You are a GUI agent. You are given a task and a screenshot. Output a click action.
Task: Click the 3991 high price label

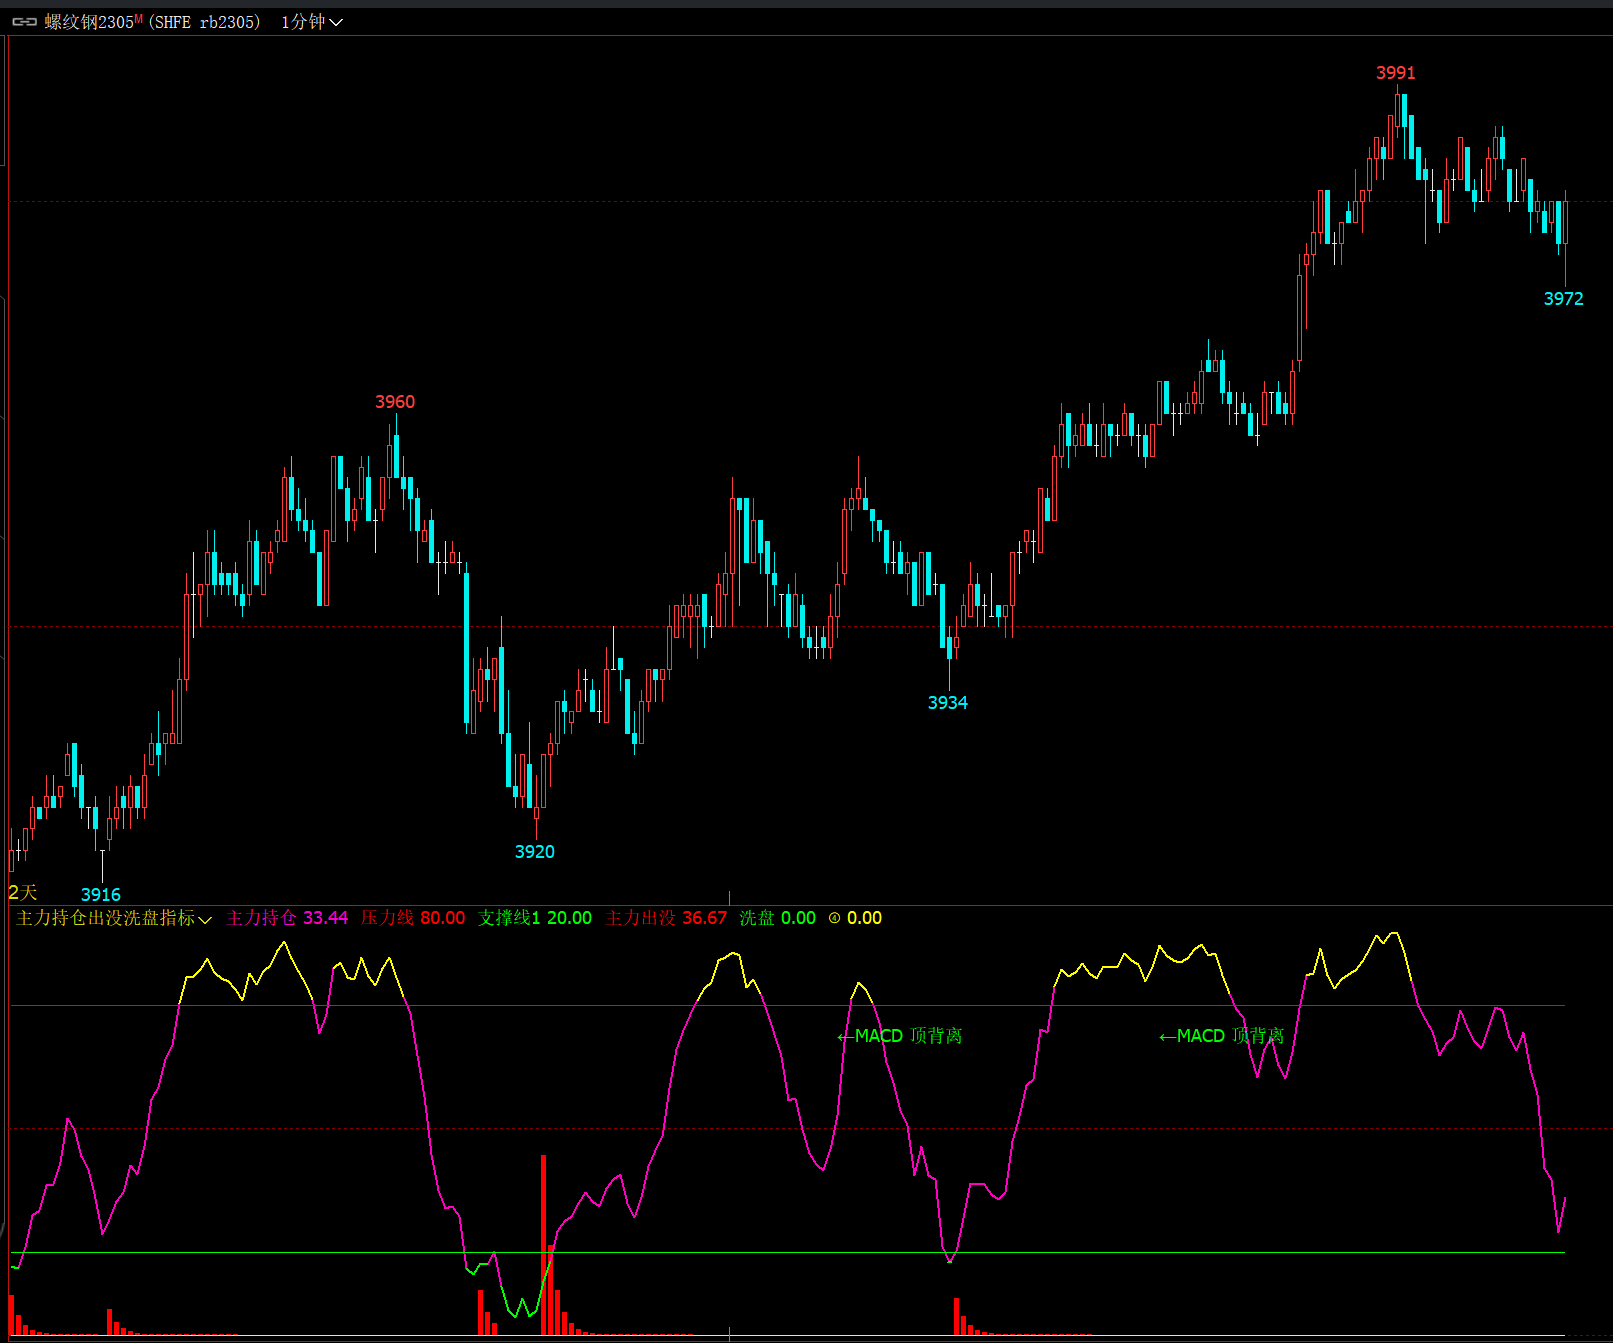[x=1396, y=73]
